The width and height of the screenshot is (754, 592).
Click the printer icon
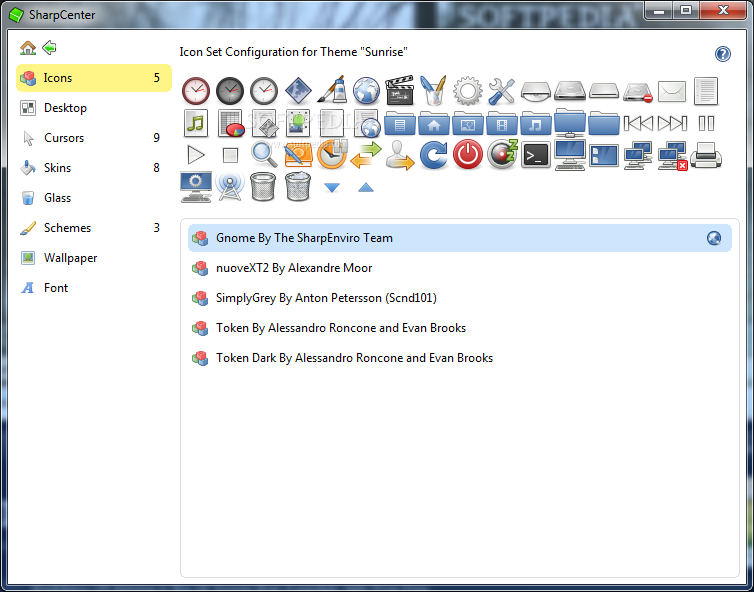point(706,155)
